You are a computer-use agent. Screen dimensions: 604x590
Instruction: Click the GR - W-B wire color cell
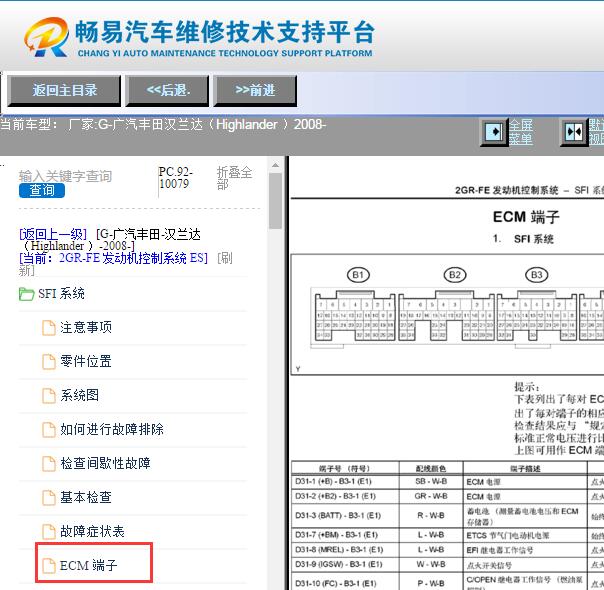431,496
